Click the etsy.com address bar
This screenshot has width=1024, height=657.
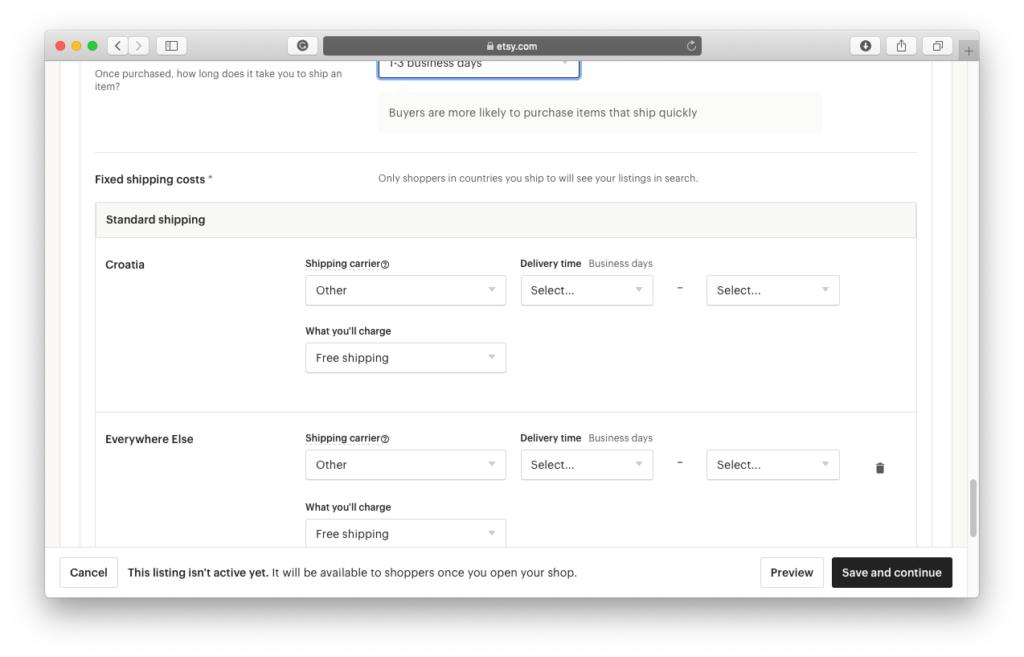511,46
